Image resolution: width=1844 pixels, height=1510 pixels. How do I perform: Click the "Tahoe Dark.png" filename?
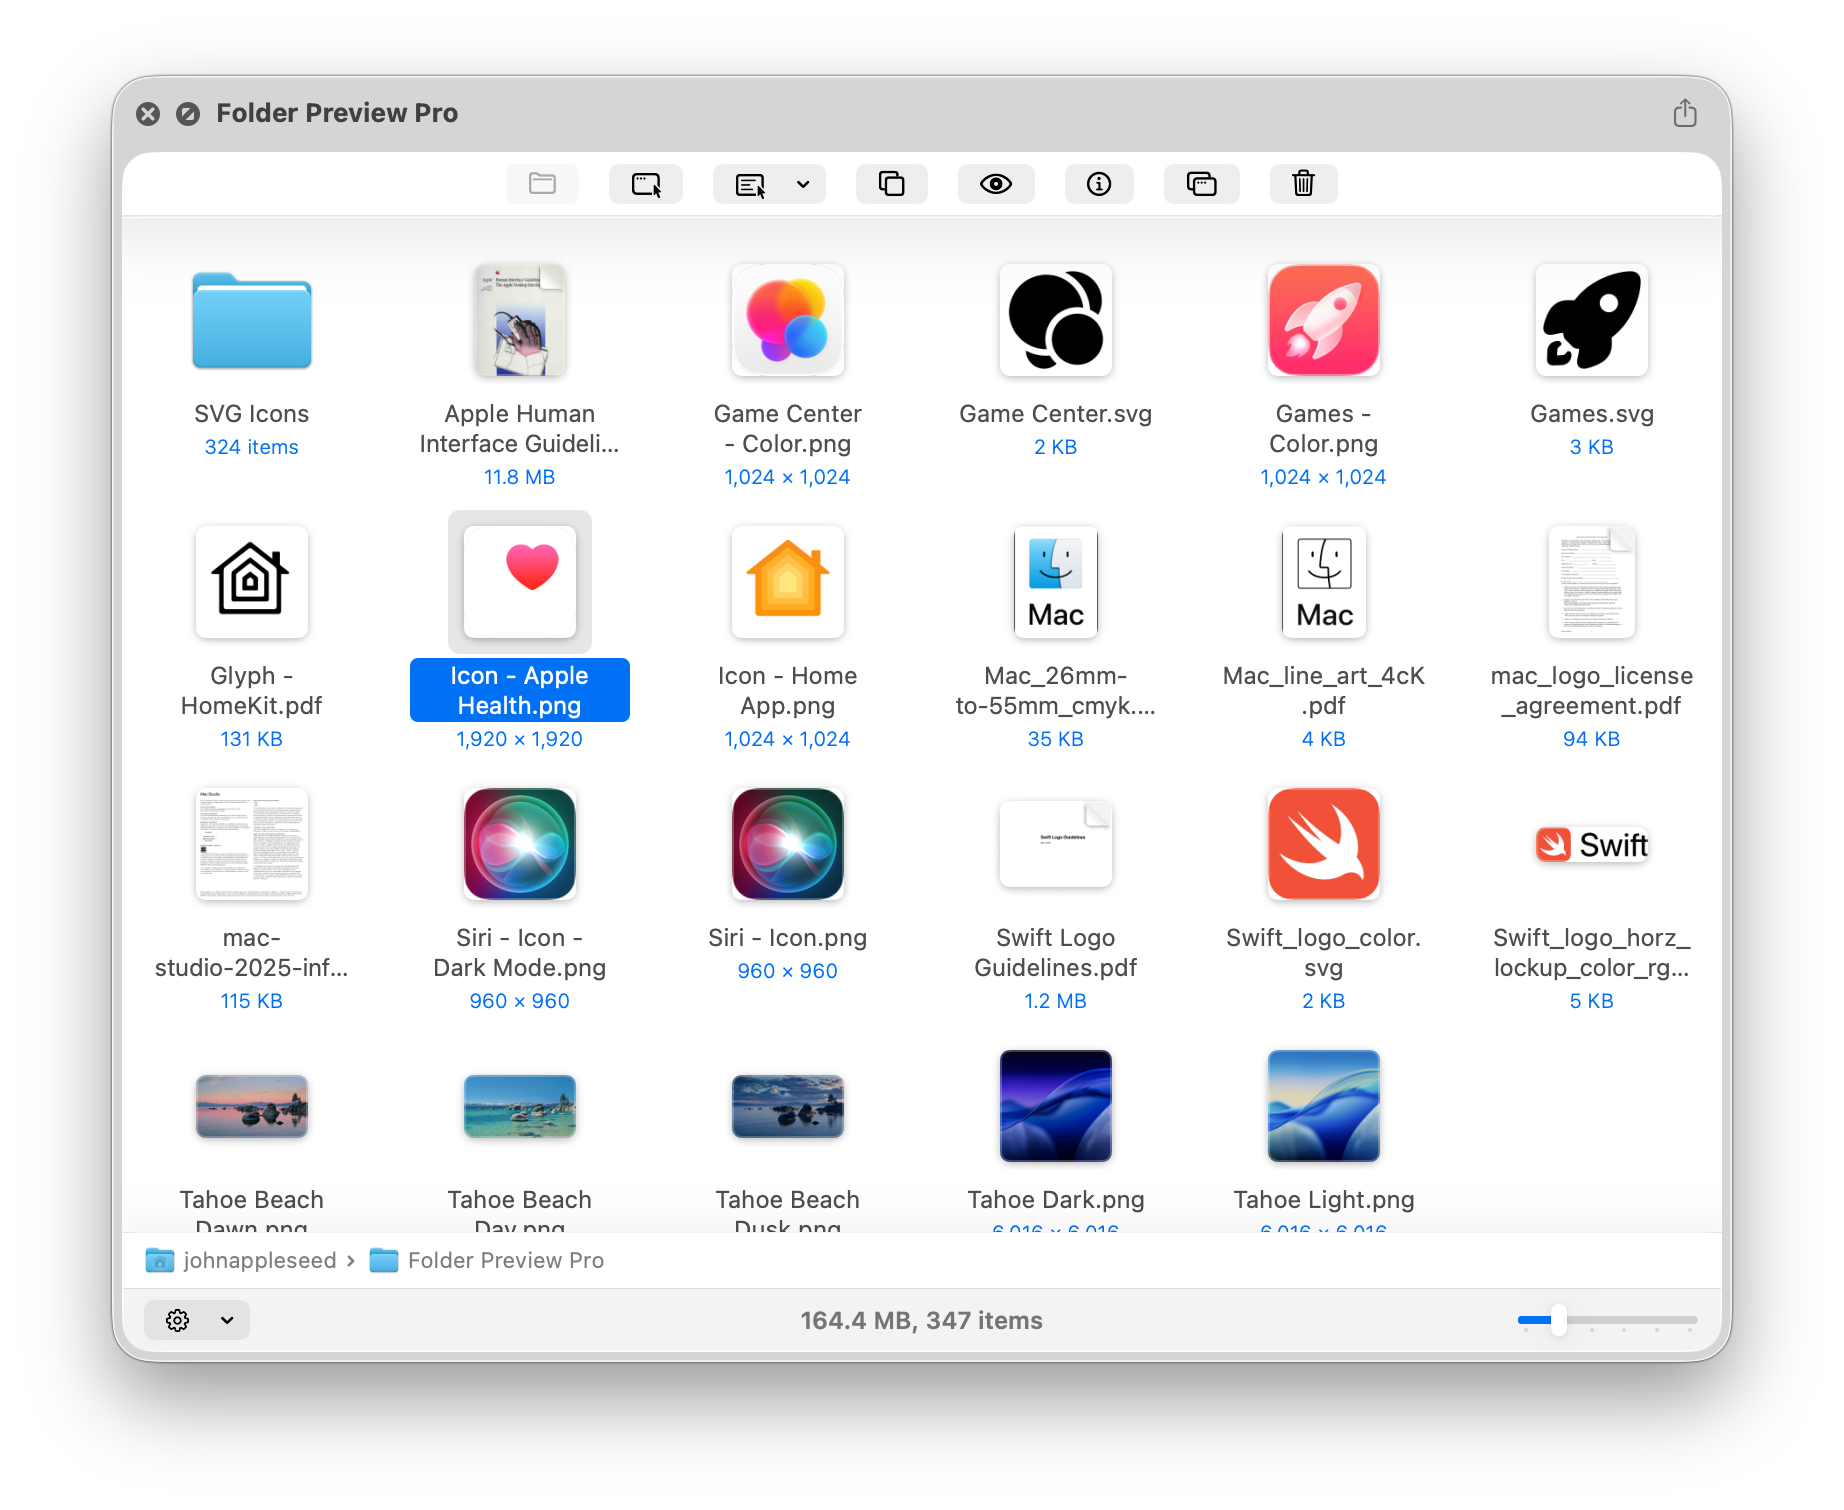[1056, 1200]
